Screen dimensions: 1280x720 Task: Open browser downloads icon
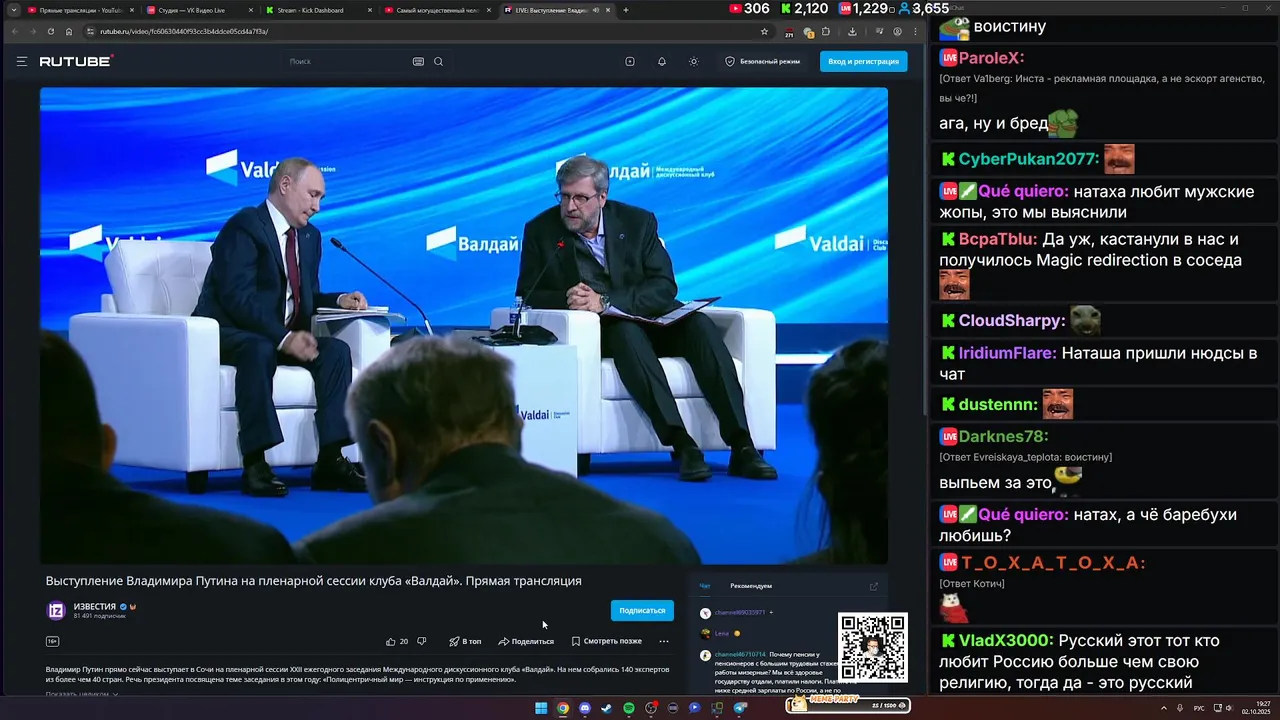(x=851, y=31)
